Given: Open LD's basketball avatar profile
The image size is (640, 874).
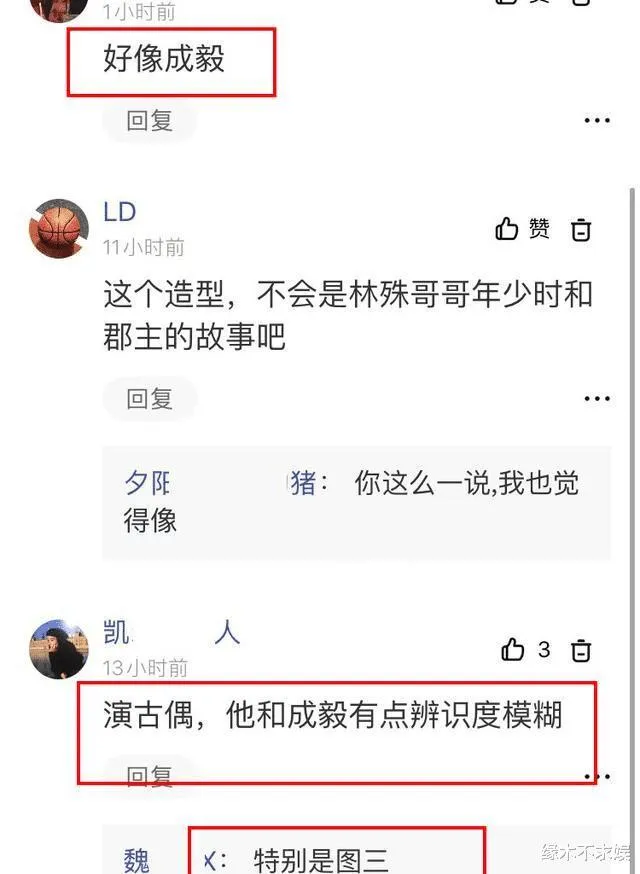Looking at the screenshot, I should 59,229.
